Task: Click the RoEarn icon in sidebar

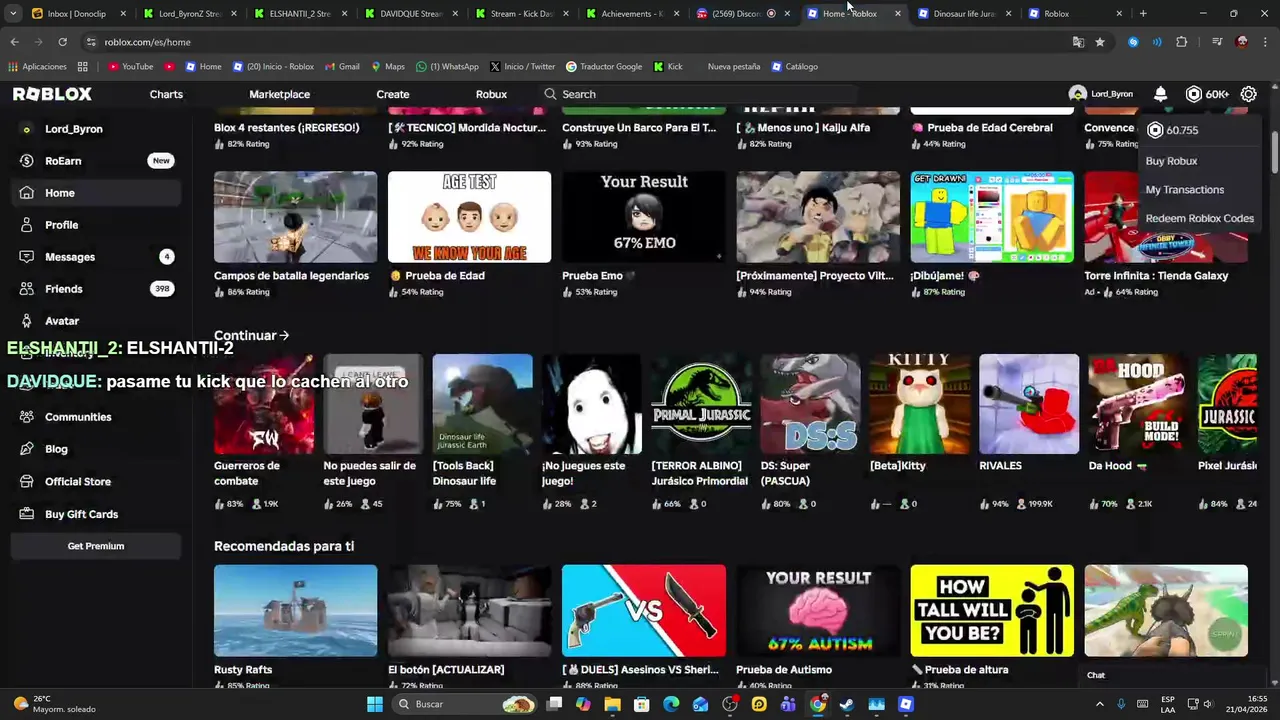Action: point(26,161)
